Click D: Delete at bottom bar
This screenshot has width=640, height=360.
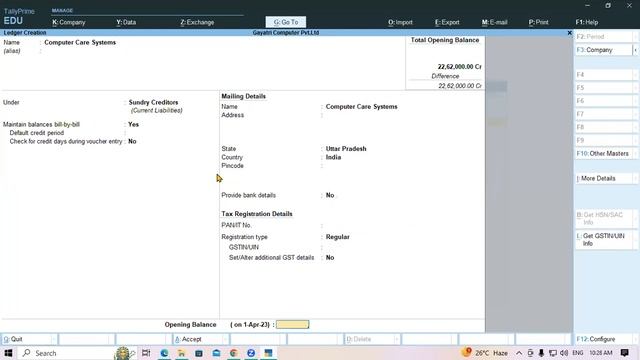coord(371,339)
